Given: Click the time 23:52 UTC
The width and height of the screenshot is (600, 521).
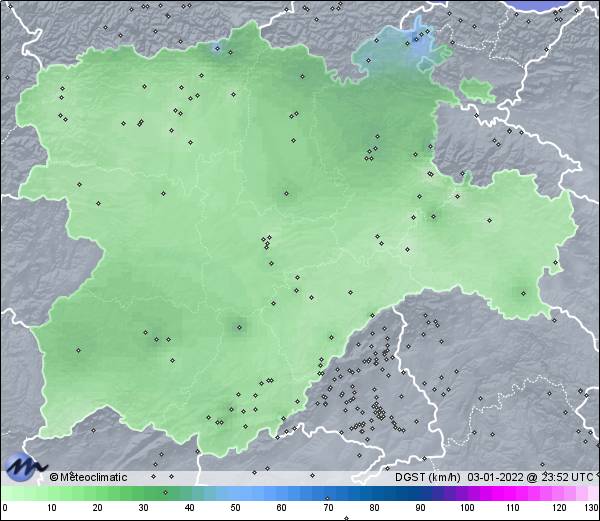Looking at the screenshot, I should [566, 477].
